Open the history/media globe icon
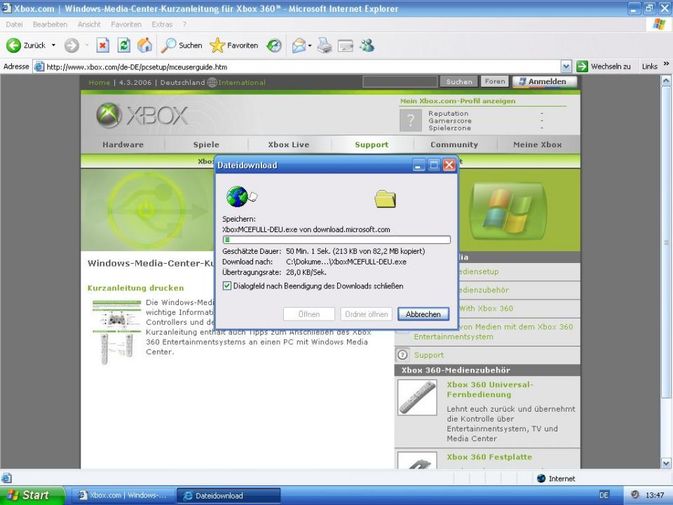This screenshot has height=505, width=673. click(x=274, y=45)
